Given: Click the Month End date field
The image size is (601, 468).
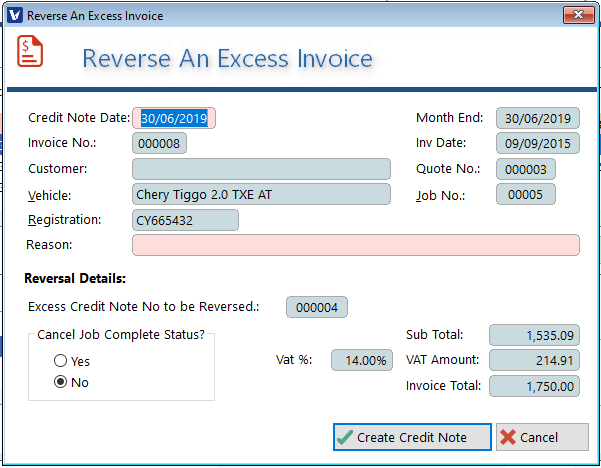Looking at the screenshot, I should point(537,118).
